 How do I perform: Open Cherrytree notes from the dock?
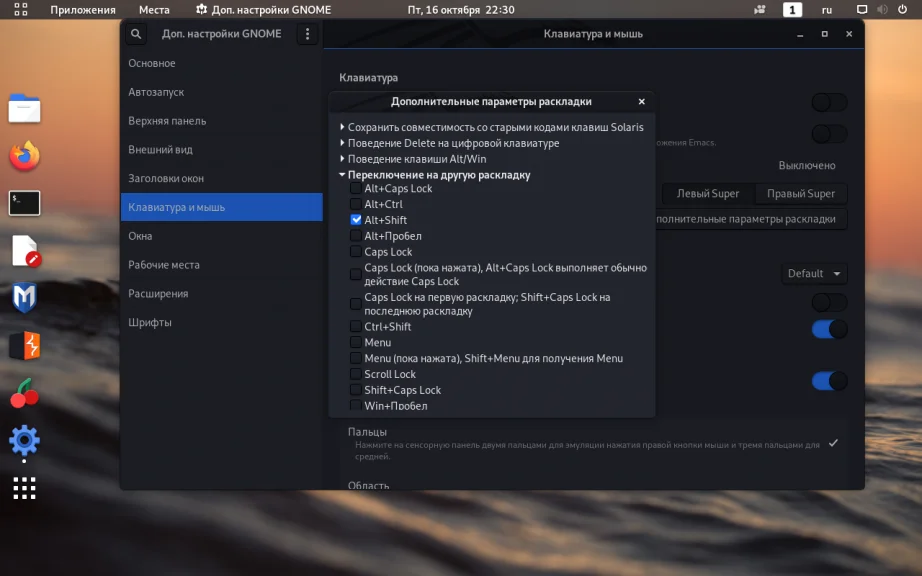tap(24, 394)
